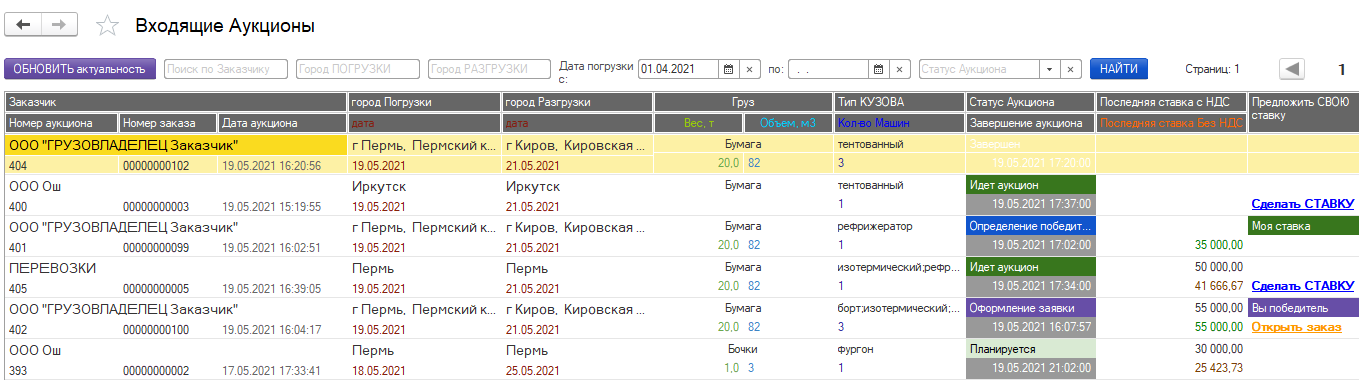
Task: Click the Номер аукциона column header
Action: point(61,123)
